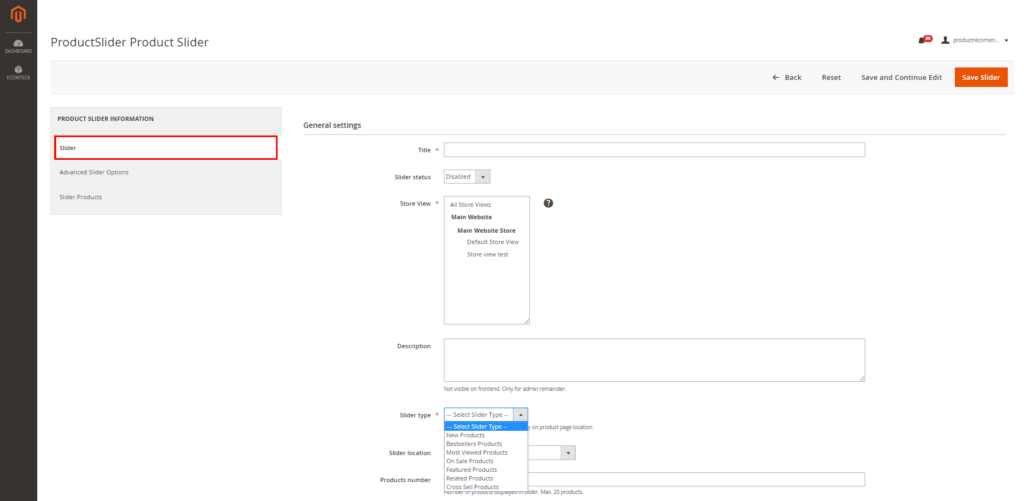Choose Bestsellers Products from the list
Image resolution: width=1024 pixels, height=501 pixels.
[474, 443]
